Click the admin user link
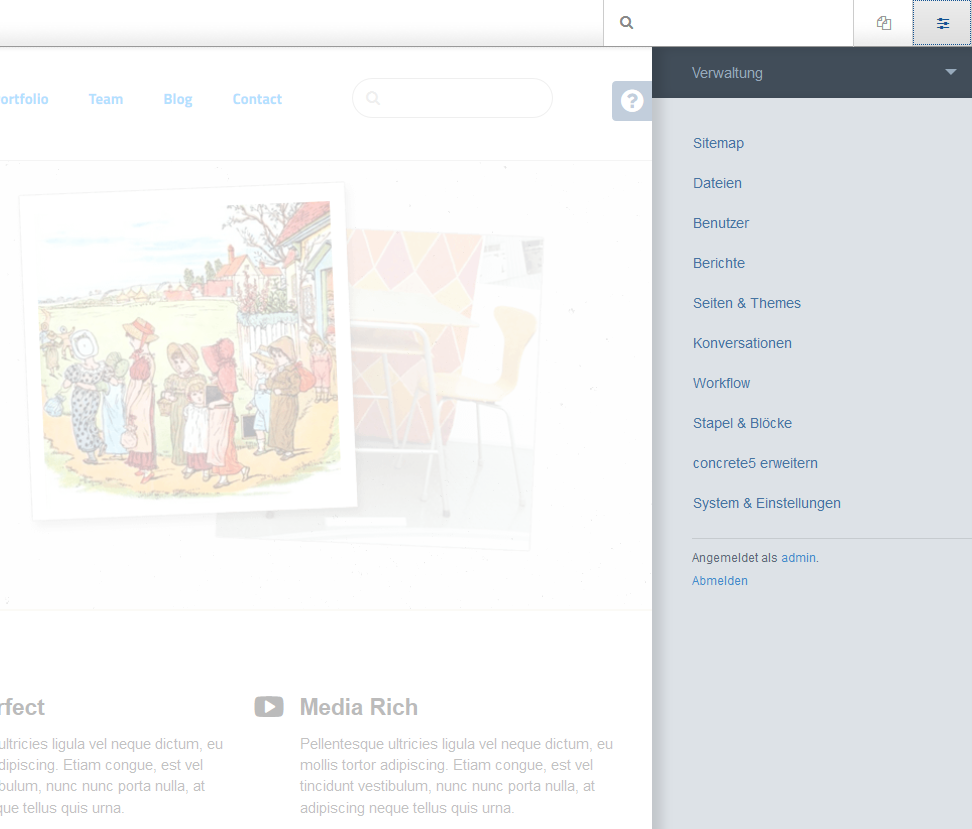Viewport: 972px width, 829px height. click(798, 557)
